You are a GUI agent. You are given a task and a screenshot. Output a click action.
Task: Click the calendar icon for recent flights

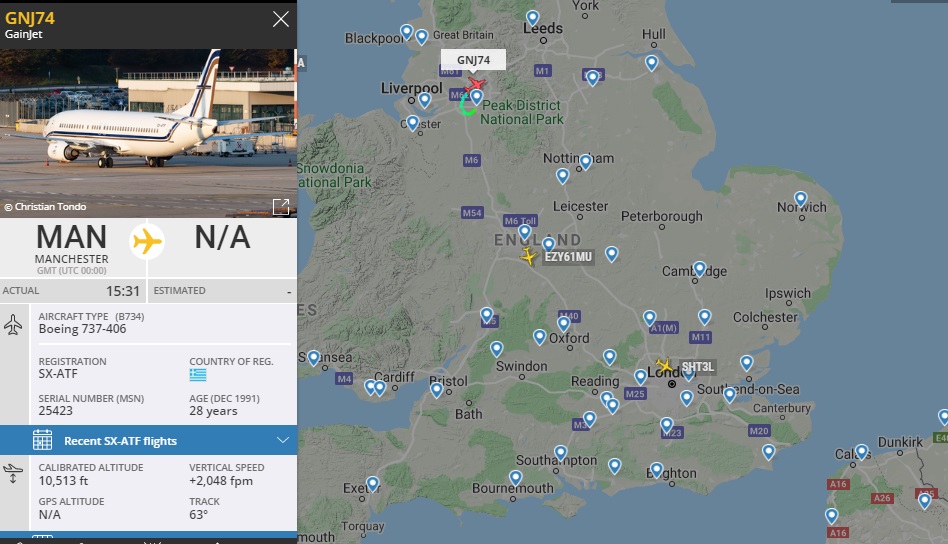coord(42,440)
